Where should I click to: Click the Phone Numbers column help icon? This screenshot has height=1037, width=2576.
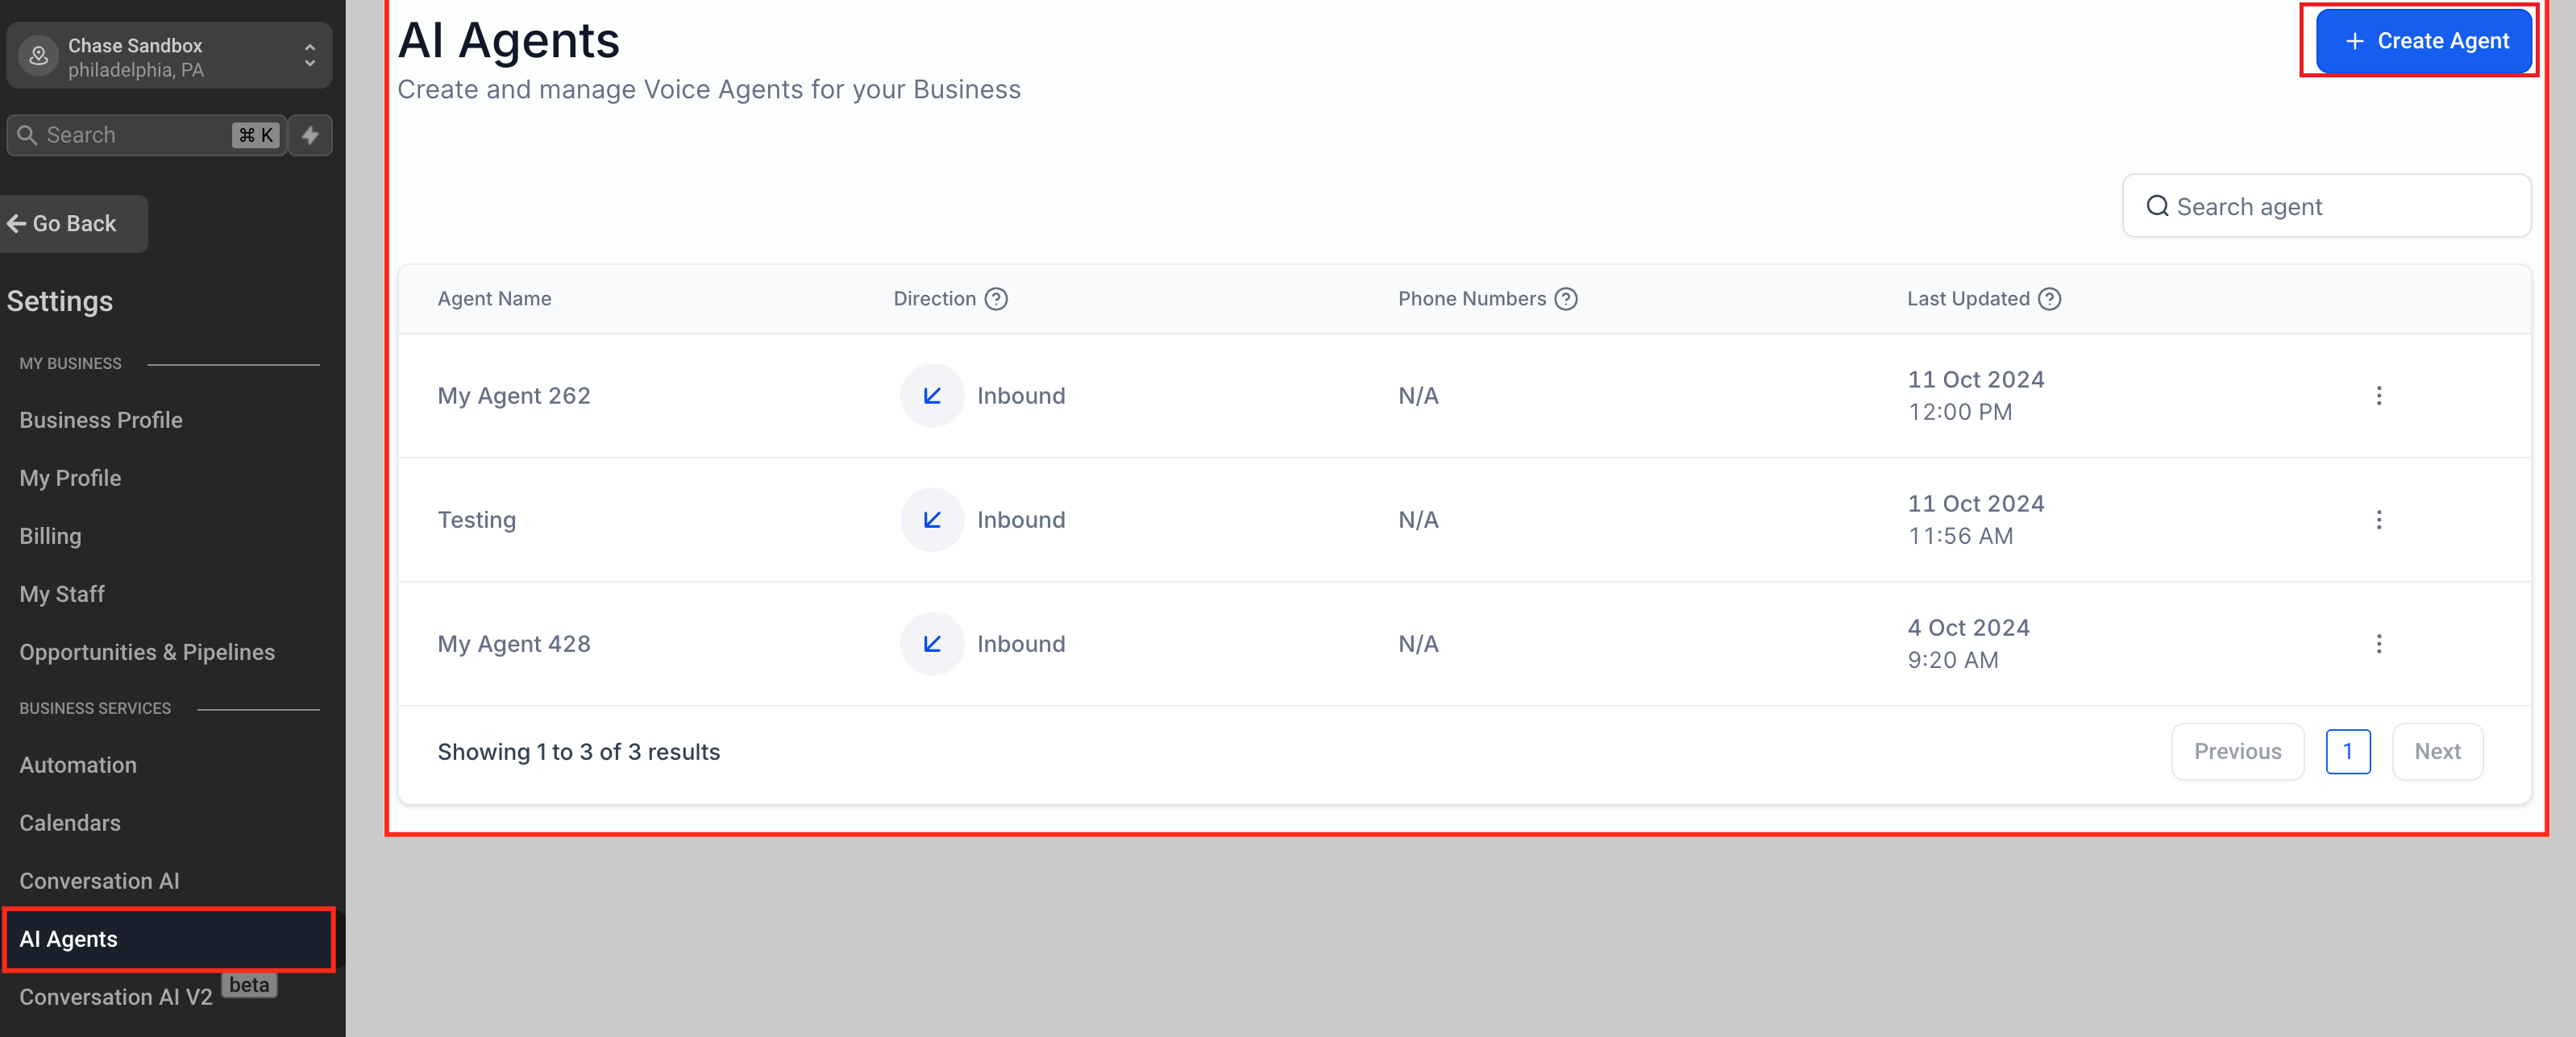click(1566, 299)
